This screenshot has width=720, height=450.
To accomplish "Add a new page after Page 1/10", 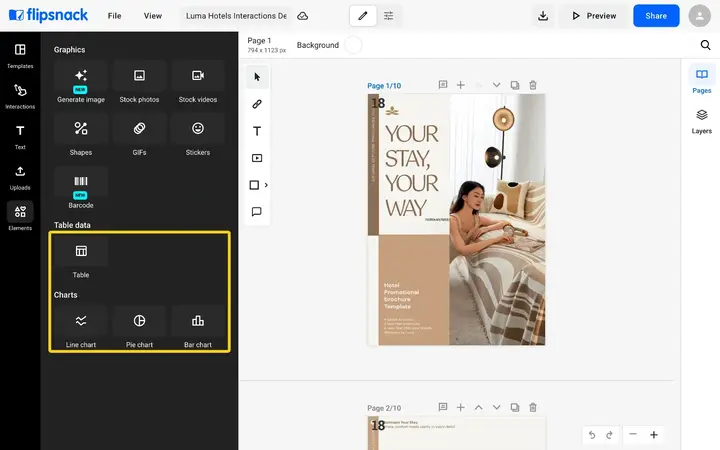I will point(461,85).
